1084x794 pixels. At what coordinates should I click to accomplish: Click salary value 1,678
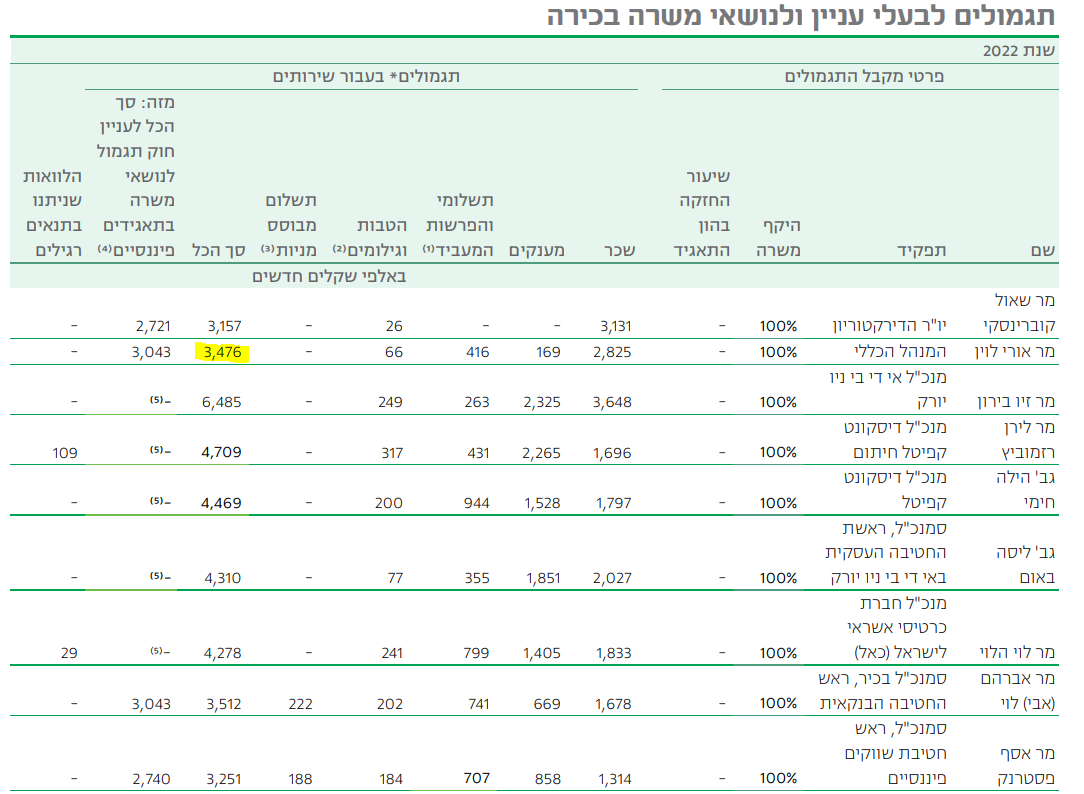point(613,704)
